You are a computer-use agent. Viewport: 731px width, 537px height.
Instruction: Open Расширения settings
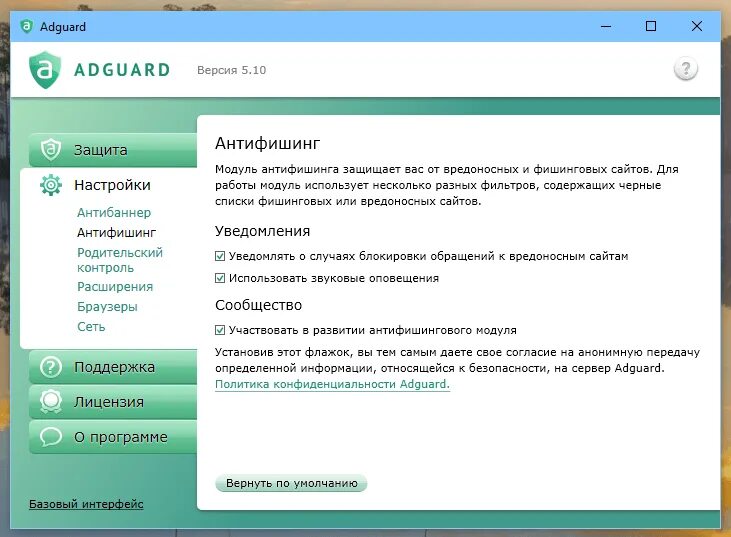tap(115, 287)
